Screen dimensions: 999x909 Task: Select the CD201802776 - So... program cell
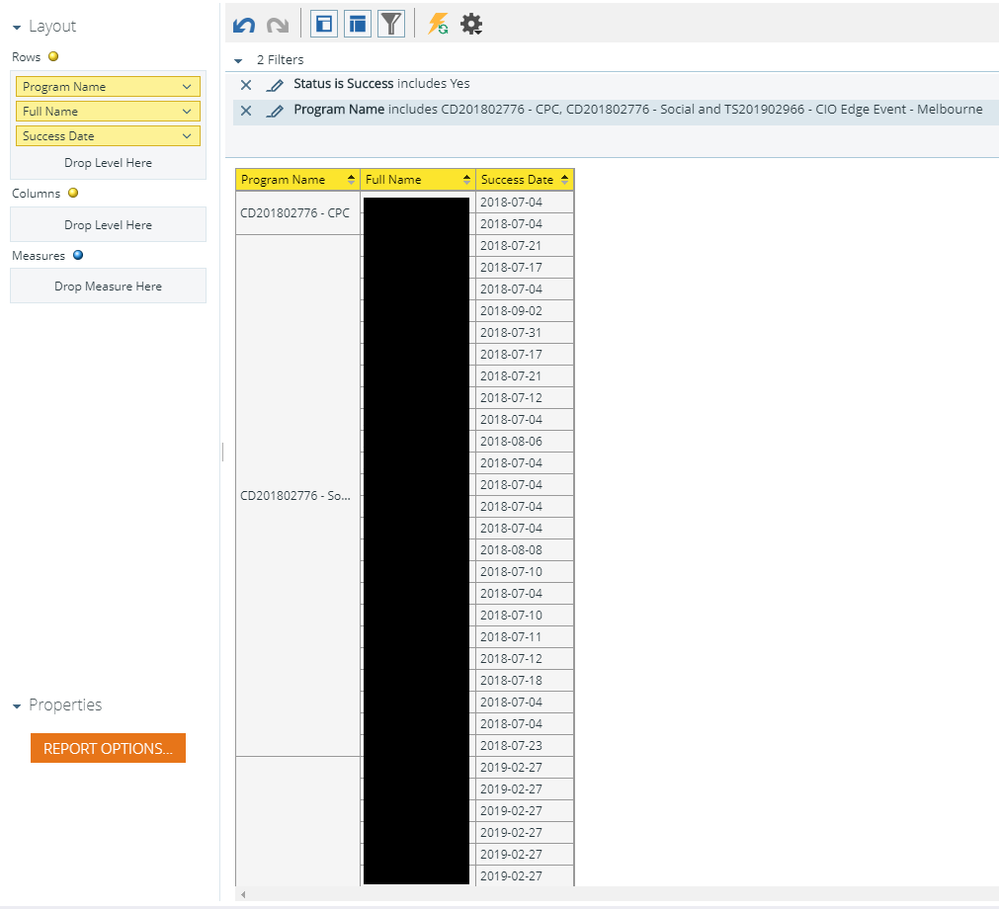298,496
